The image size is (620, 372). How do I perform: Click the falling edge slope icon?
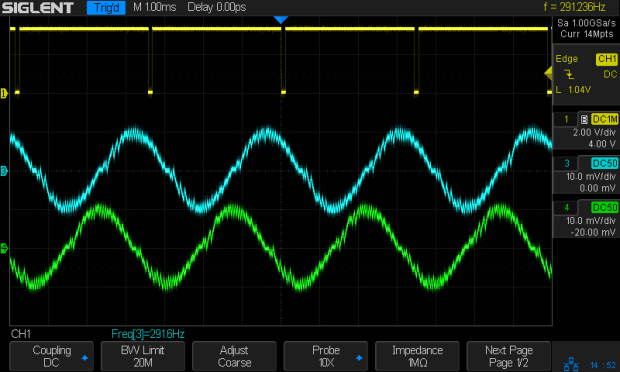pyautogui.click(x=569, y=74)
